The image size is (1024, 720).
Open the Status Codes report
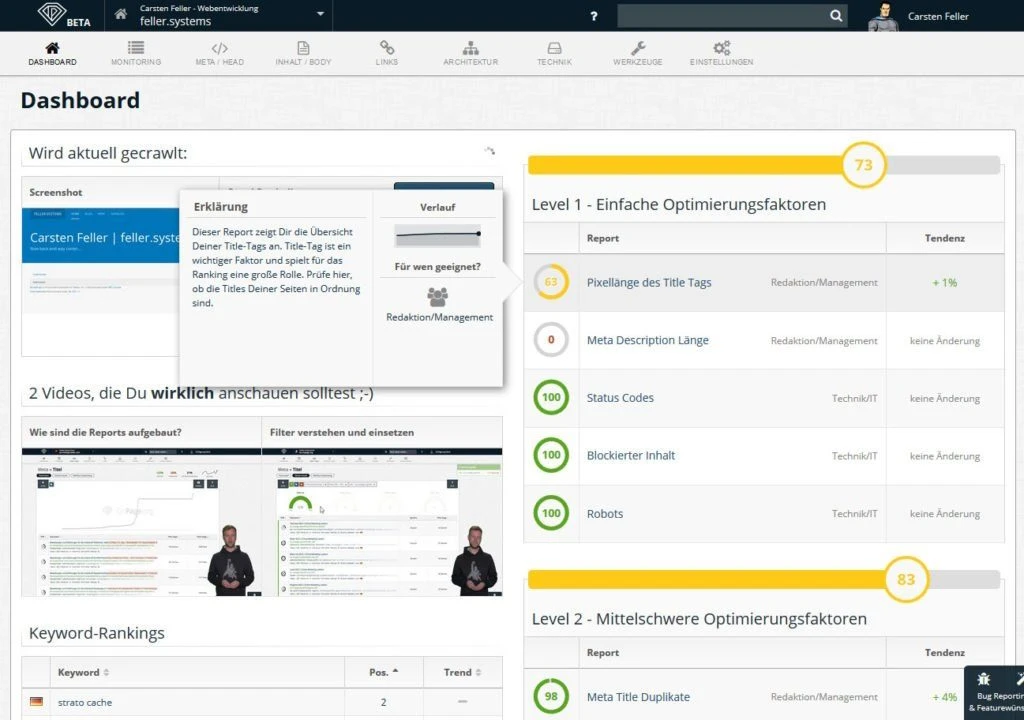[620, 397]
